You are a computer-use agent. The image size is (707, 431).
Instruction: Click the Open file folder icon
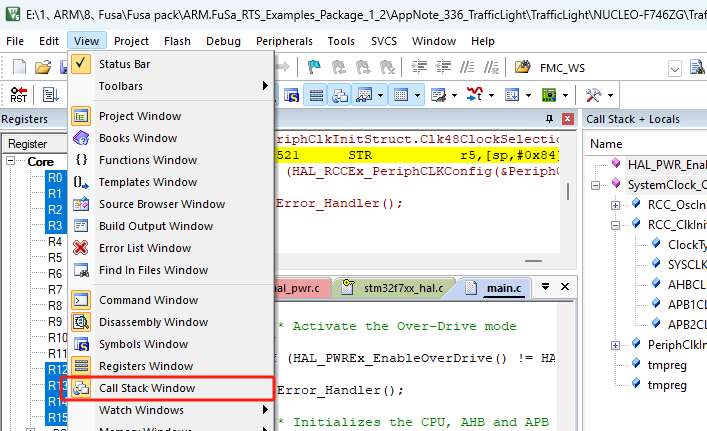tap(42, 67)
